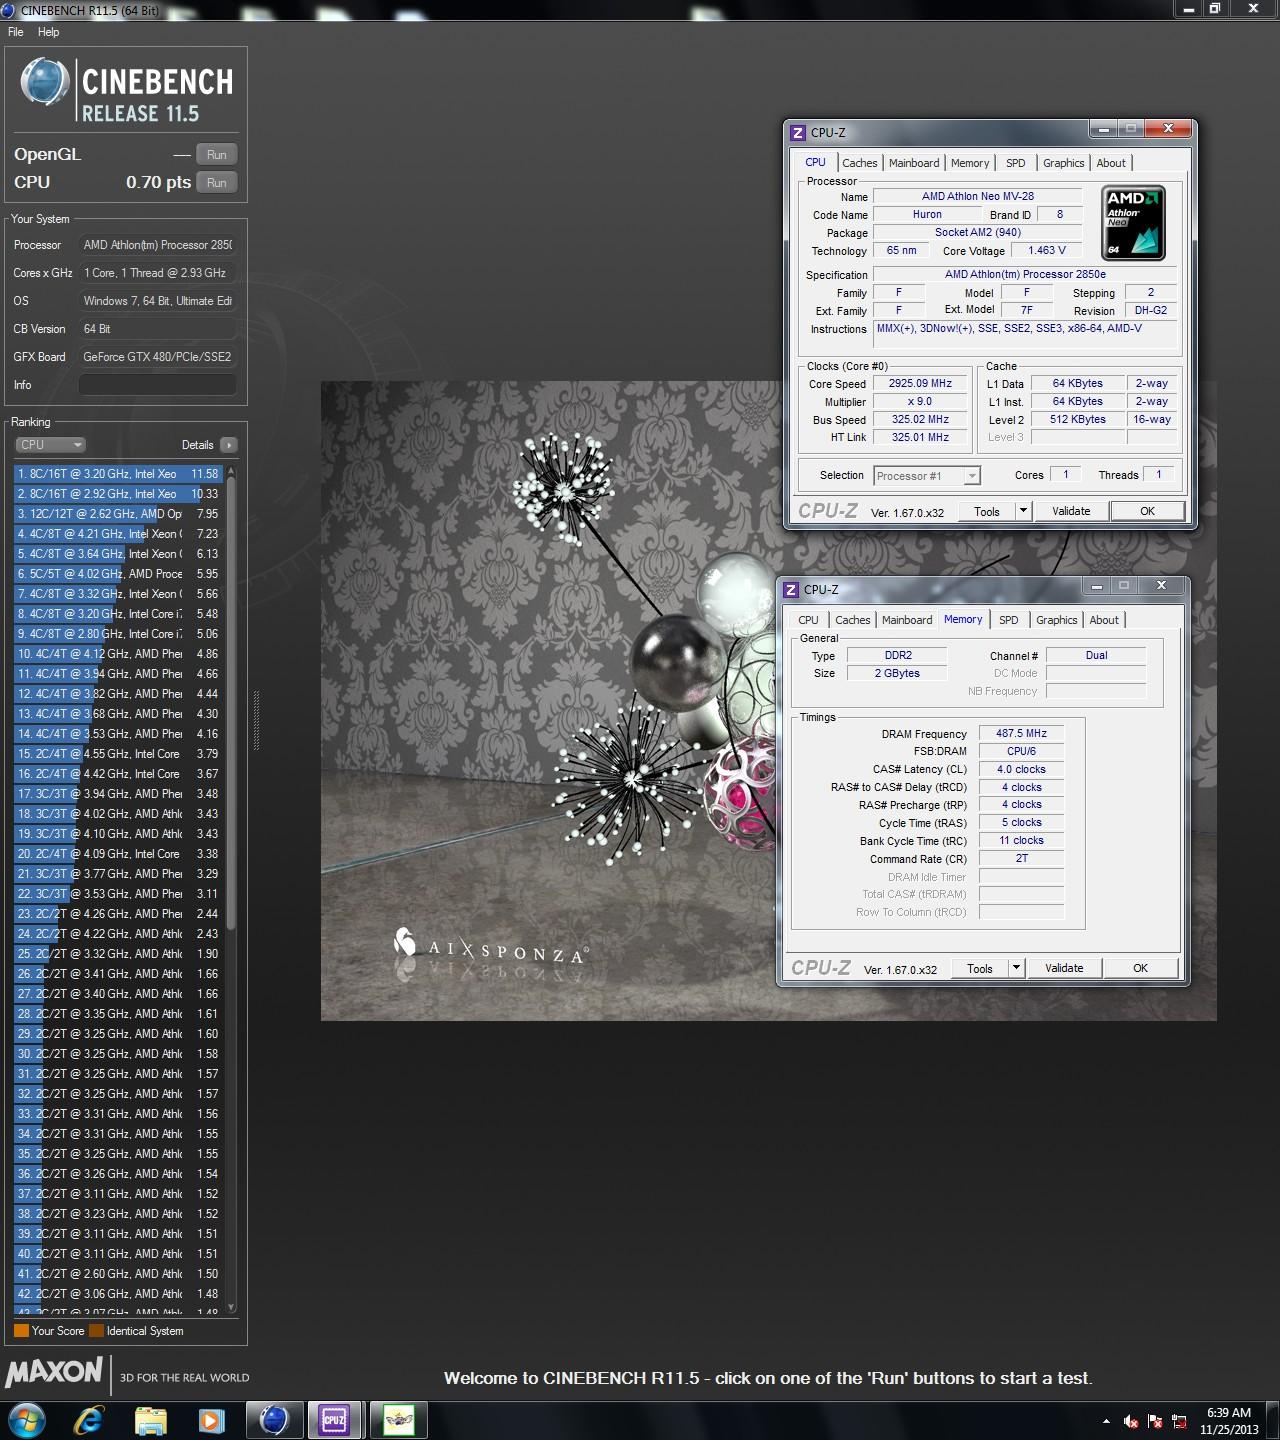1280x1440 pixels.
Task: Switch to SPD tab in upper CPU-Z window
Action: point(1015,163)
